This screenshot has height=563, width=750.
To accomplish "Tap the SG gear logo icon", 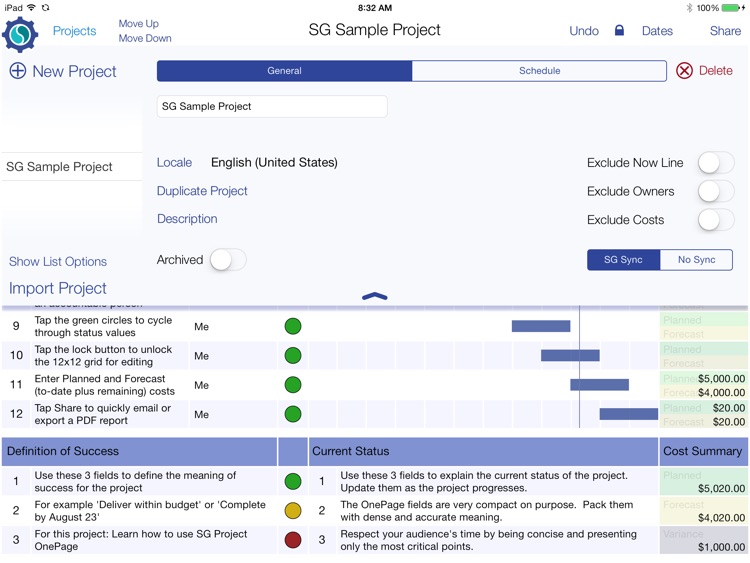I will (20, 34).
